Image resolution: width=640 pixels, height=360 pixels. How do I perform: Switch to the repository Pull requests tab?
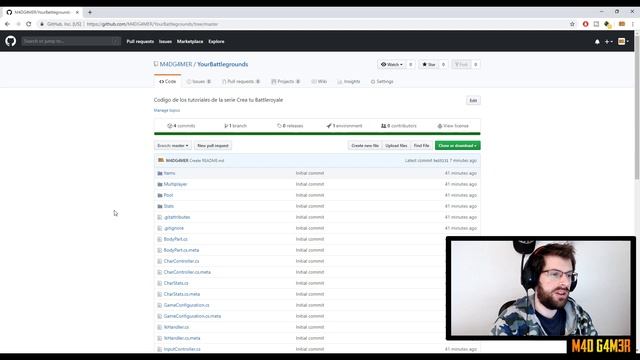[241, 82]
